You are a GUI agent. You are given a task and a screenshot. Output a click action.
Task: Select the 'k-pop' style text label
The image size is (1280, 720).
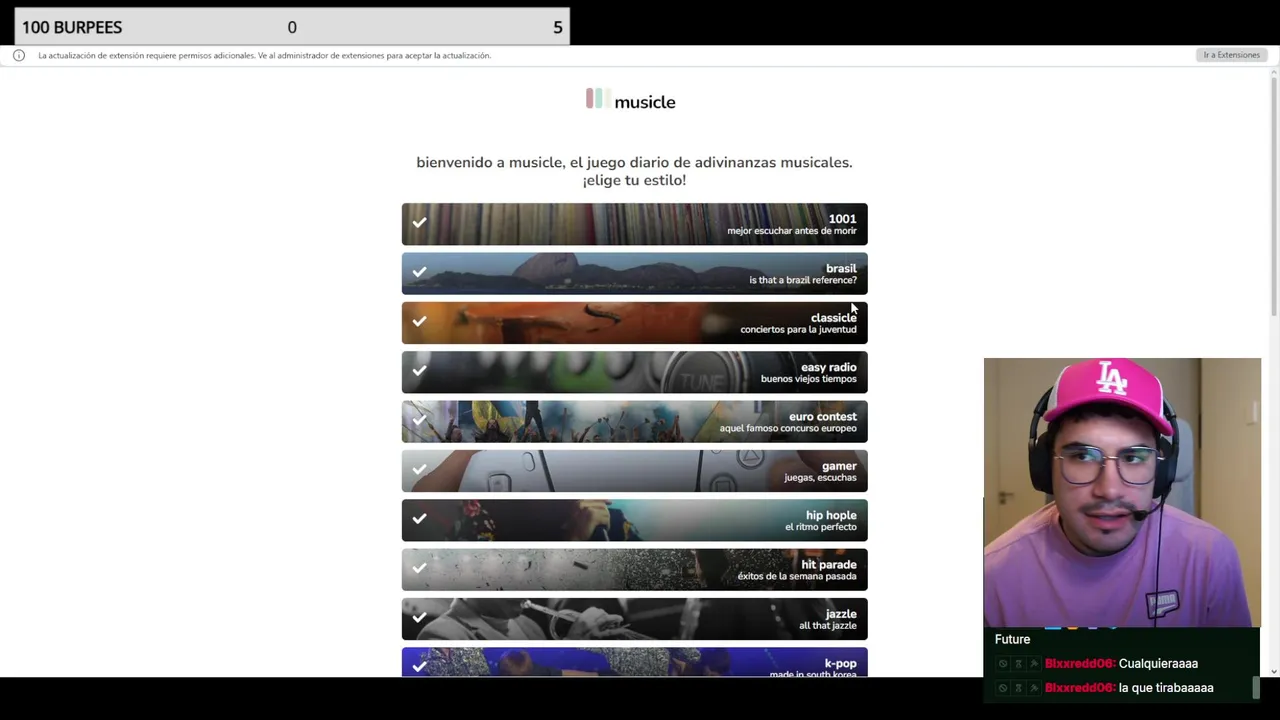coord(841,663)
